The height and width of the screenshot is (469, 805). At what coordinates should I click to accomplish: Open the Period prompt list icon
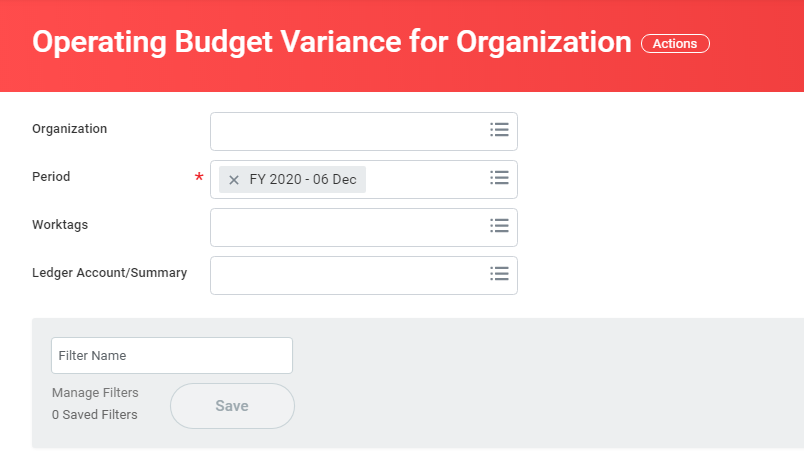tap(499, 178)
